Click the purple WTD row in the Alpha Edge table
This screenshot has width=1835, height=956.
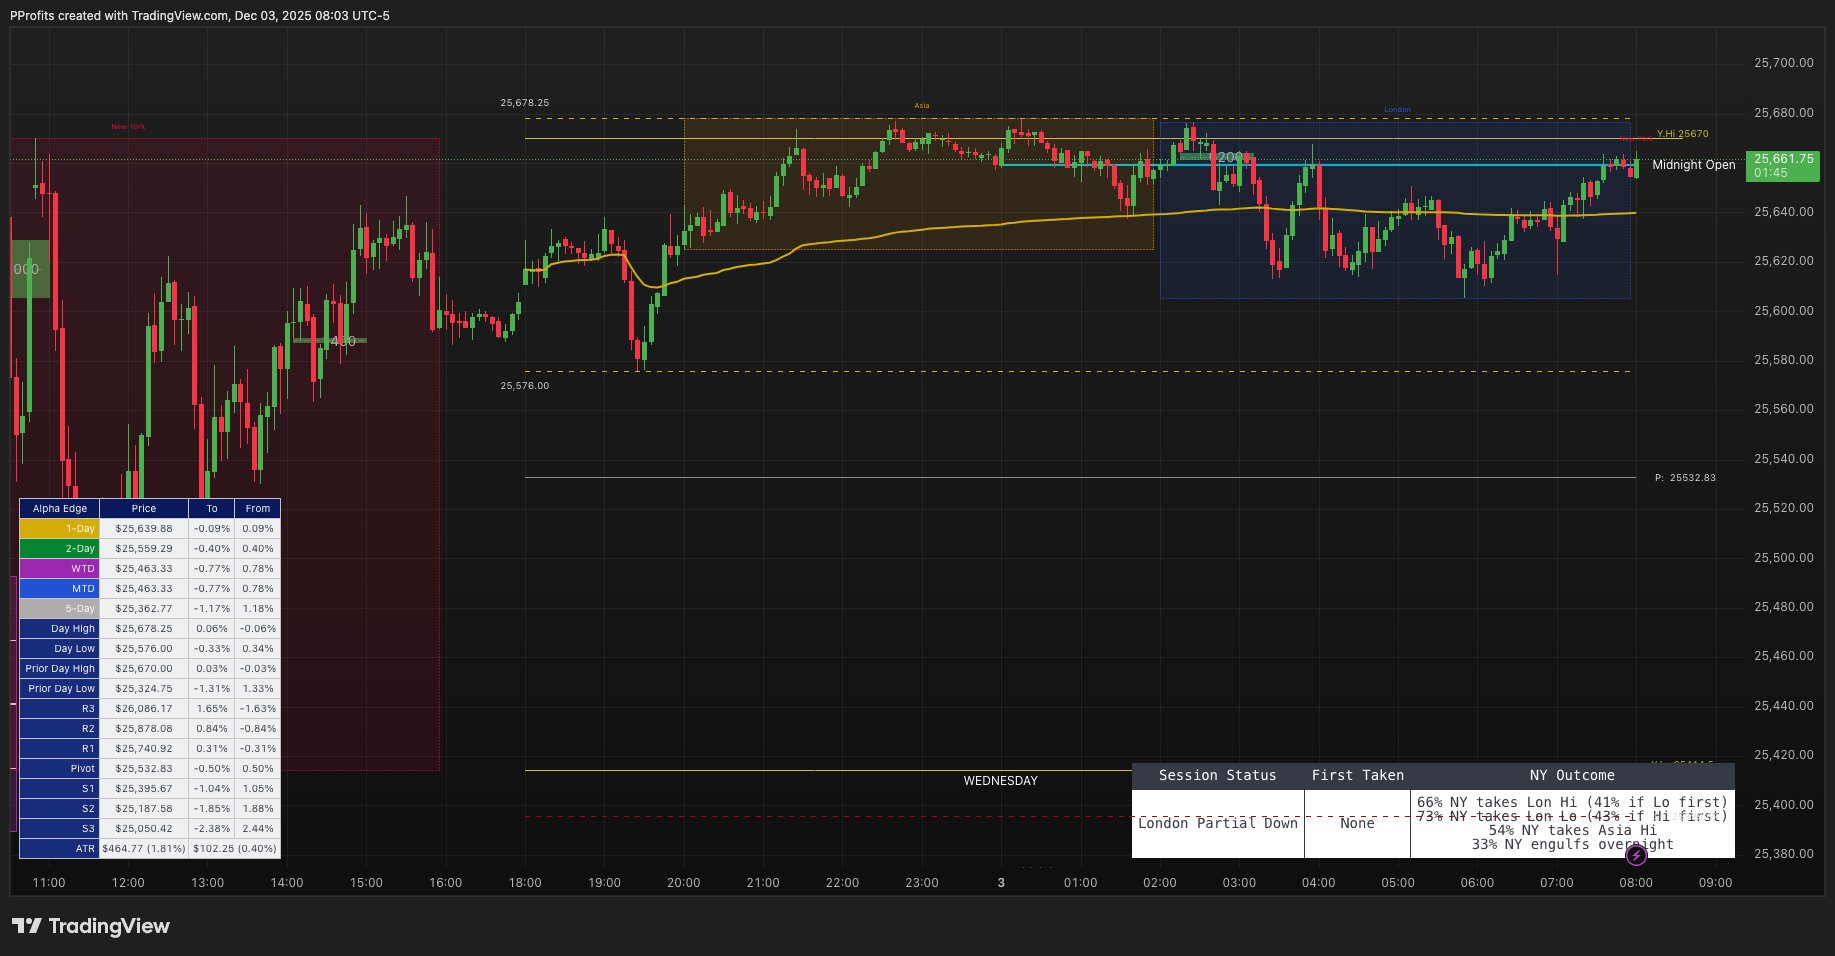point(58,568)
